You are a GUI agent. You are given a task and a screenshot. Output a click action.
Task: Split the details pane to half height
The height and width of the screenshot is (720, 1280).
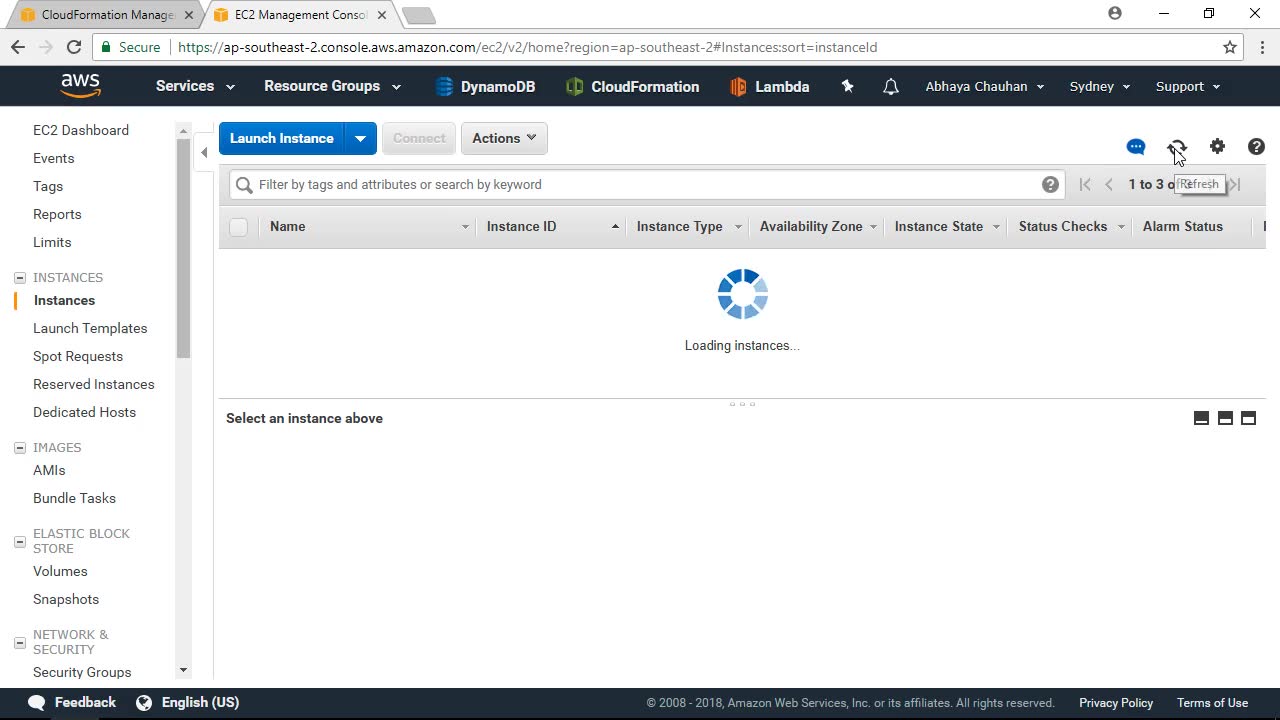[1225, 418]
